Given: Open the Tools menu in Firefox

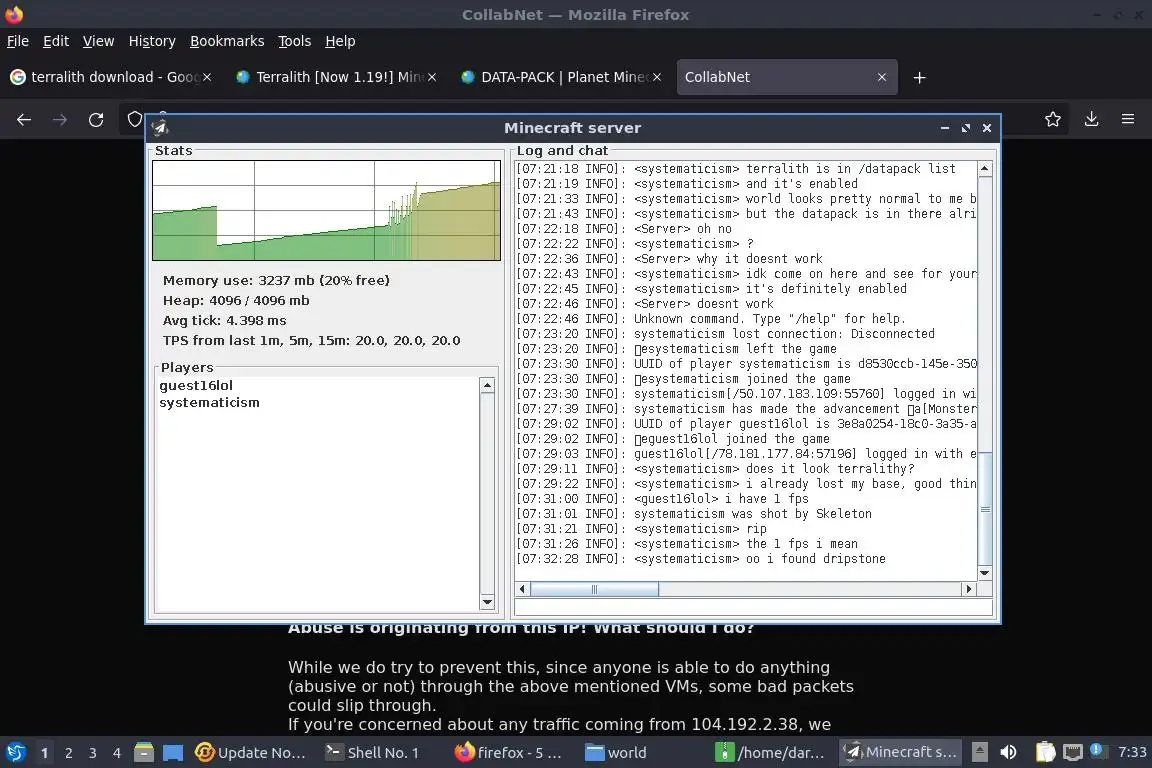Looking at the screenshot, I should point(295,41).
